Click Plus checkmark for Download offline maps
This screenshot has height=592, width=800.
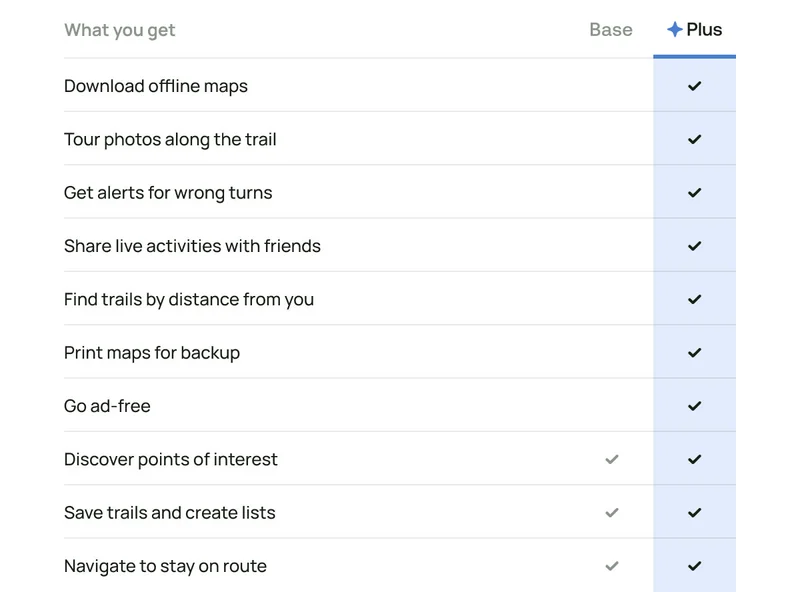pyautogui.click(x=694, y=86)
